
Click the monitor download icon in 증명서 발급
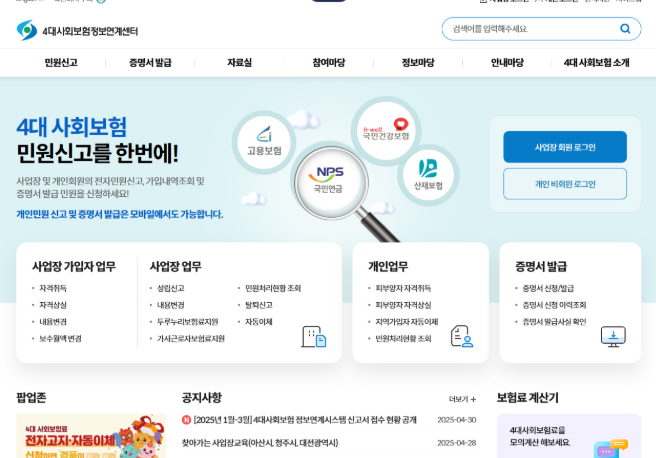coord(613,336)
